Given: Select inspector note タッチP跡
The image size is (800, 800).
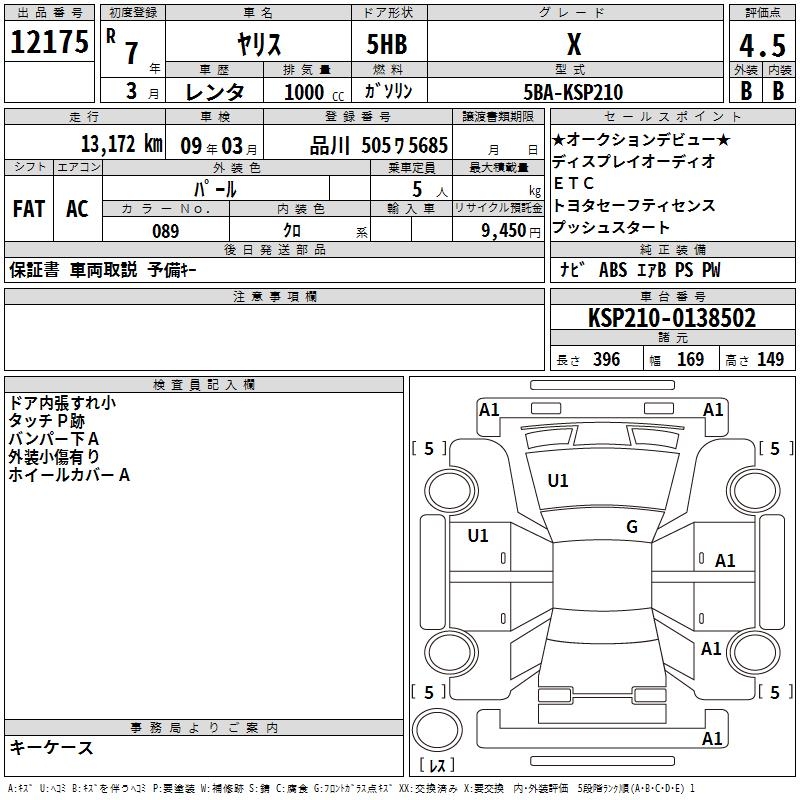Looking at the screenshot, I should tap(47, 421).
